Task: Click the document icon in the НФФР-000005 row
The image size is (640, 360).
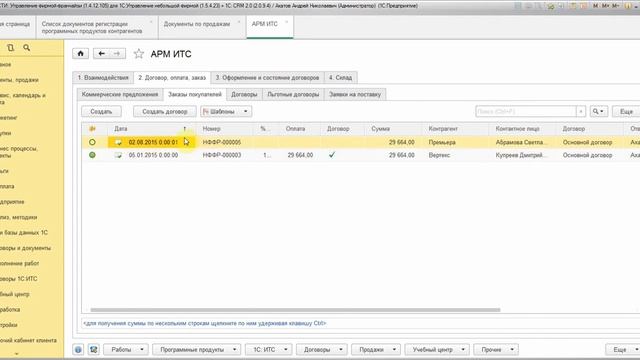Action: pos(118,142)
